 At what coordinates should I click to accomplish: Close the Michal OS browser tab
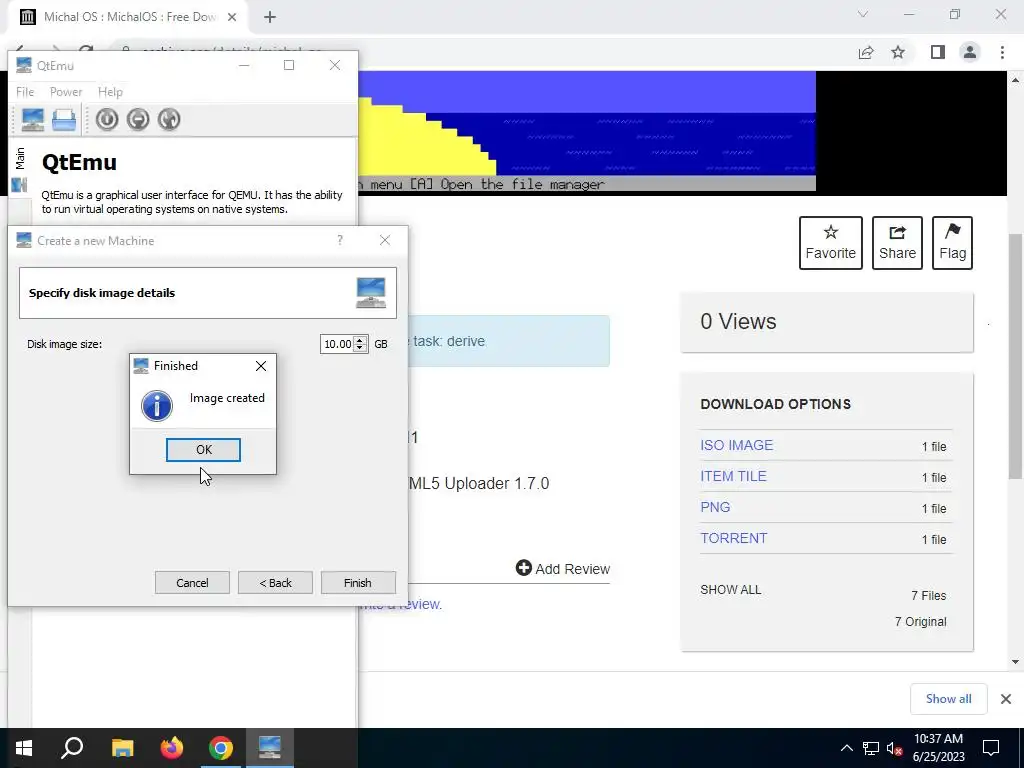[232, 17]
